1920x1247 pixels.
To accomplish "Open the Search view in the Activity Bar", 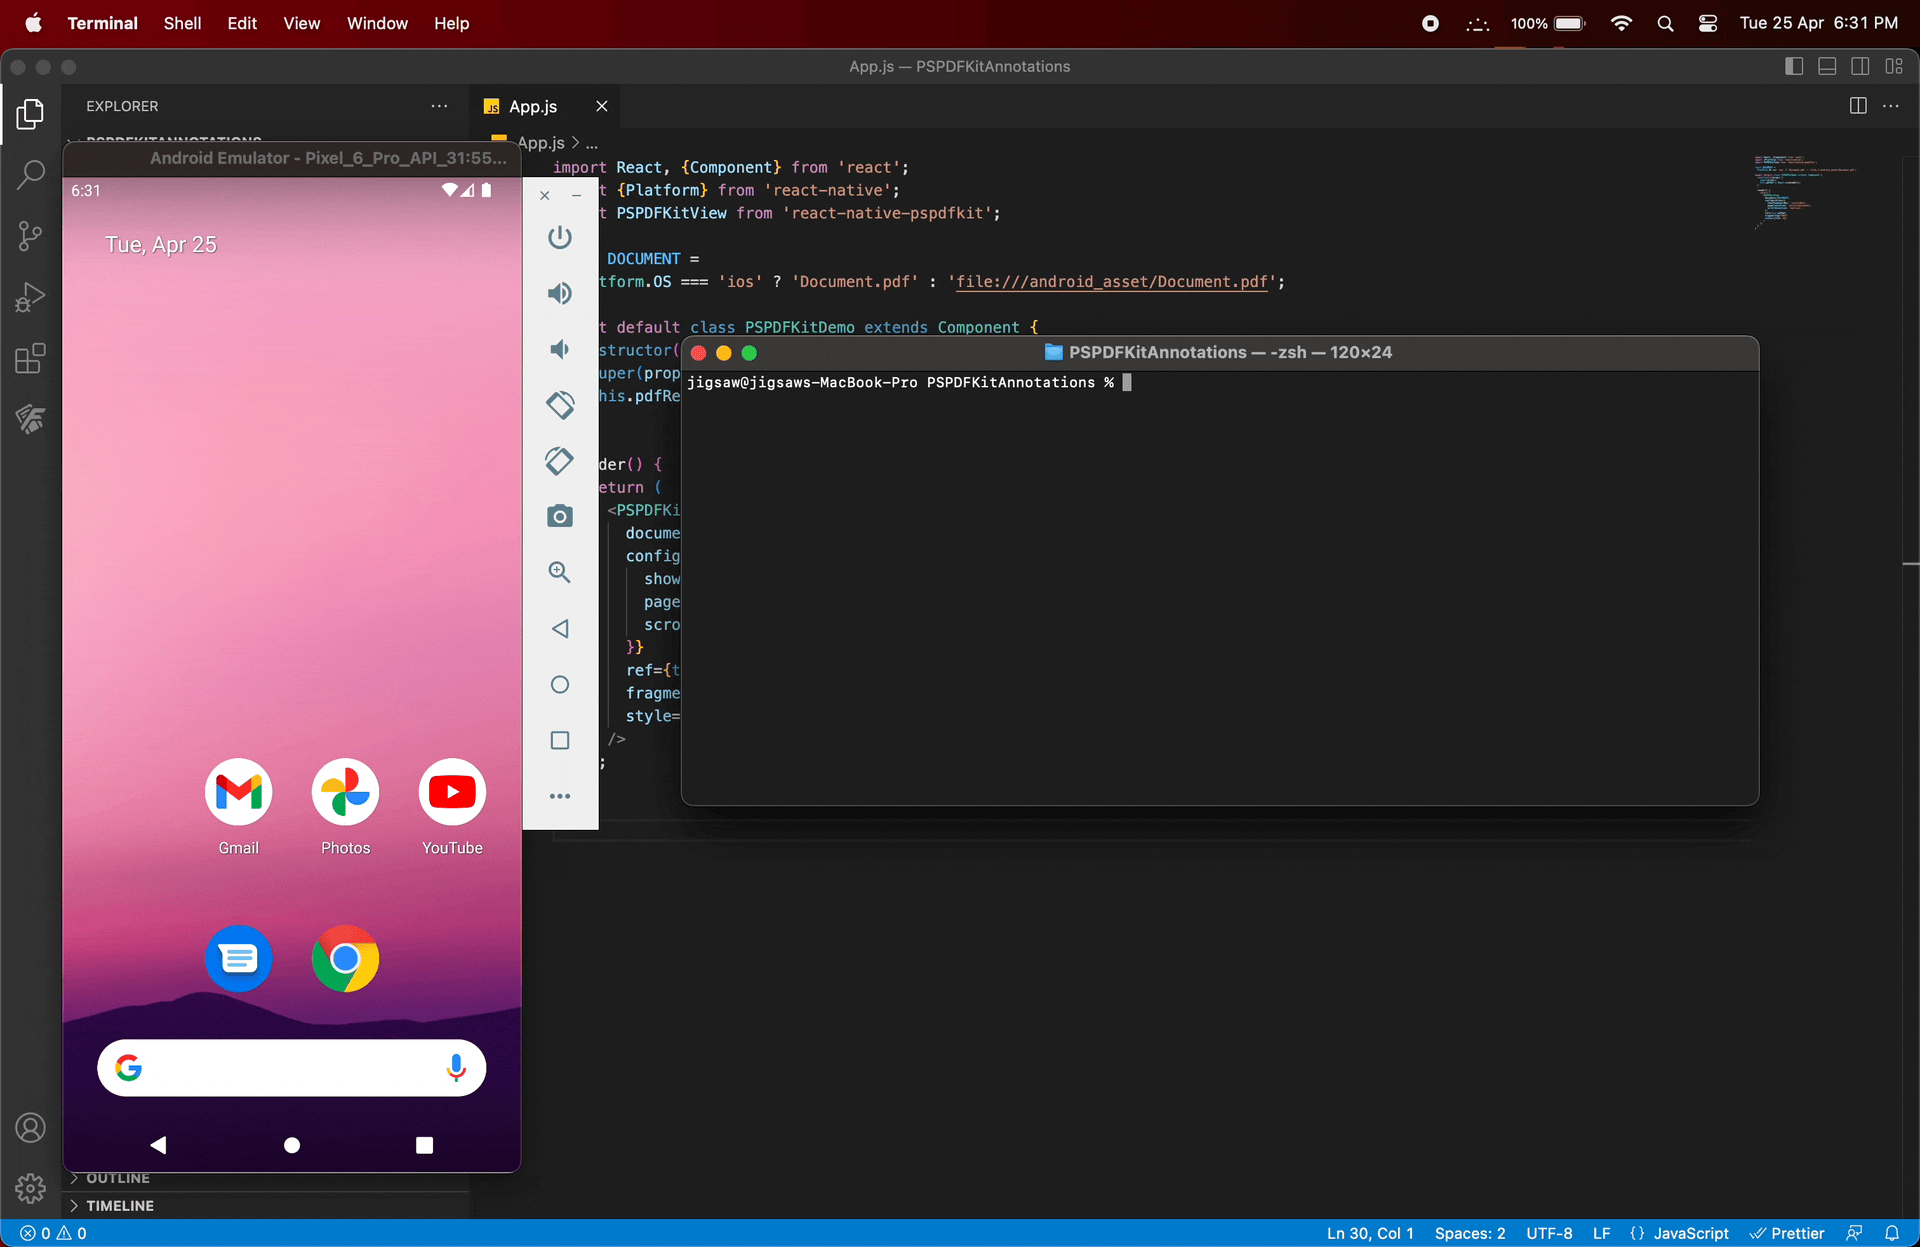I will 30,174.
